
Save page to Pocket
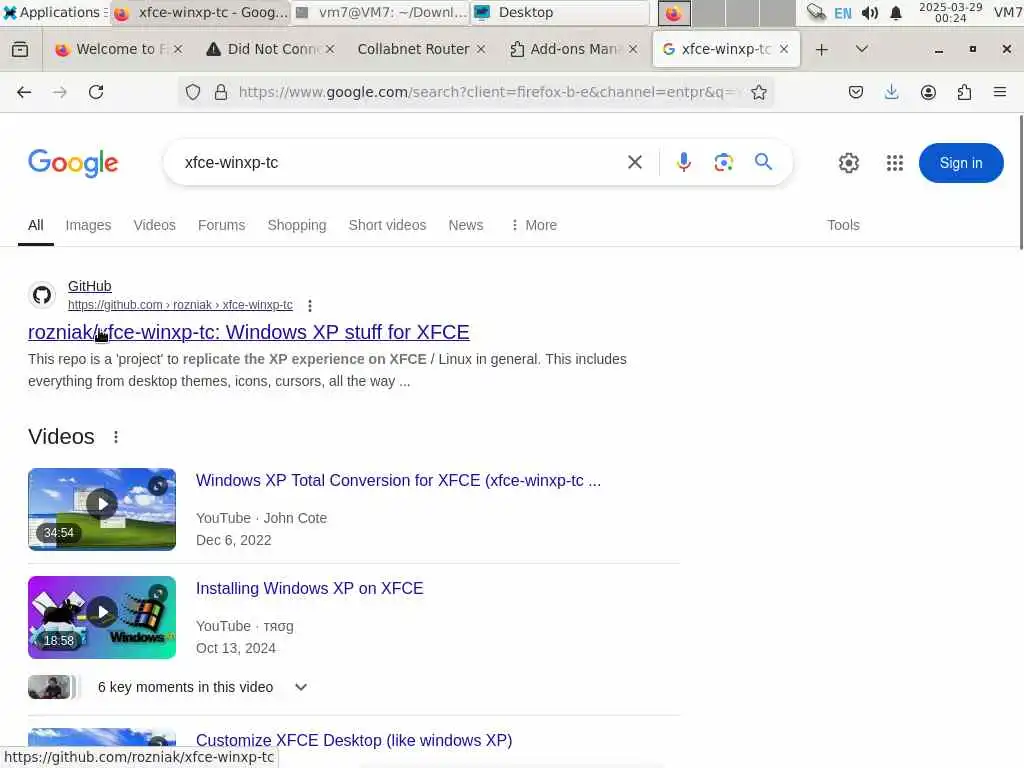[856, 92]
